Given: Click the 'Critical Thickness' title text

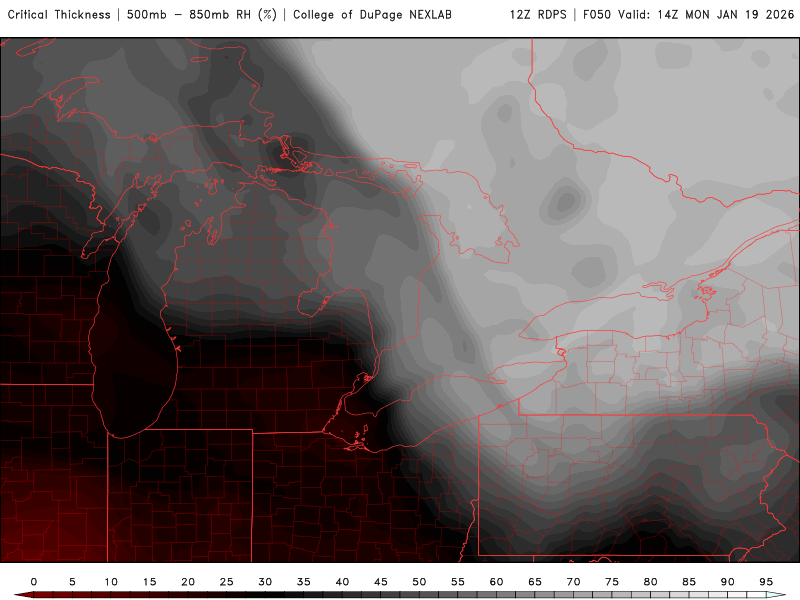Looking at the screenshot, I should (x=59, y=15).
